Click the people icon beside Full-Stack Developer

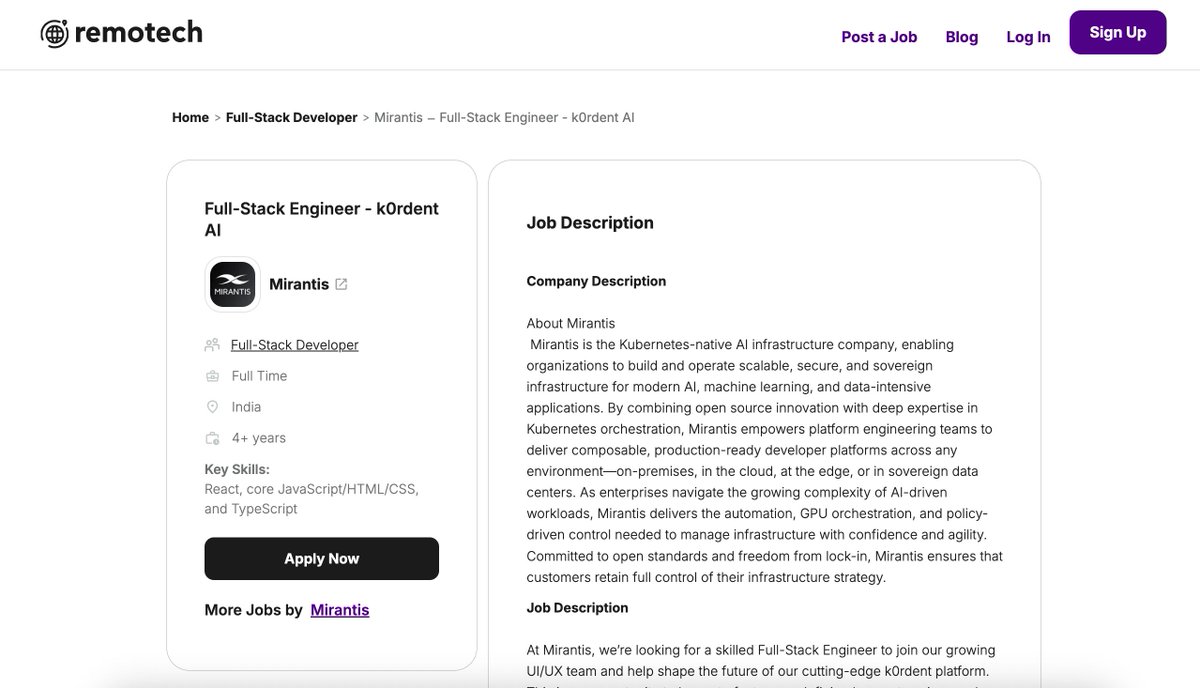click(x=212, y=345)
